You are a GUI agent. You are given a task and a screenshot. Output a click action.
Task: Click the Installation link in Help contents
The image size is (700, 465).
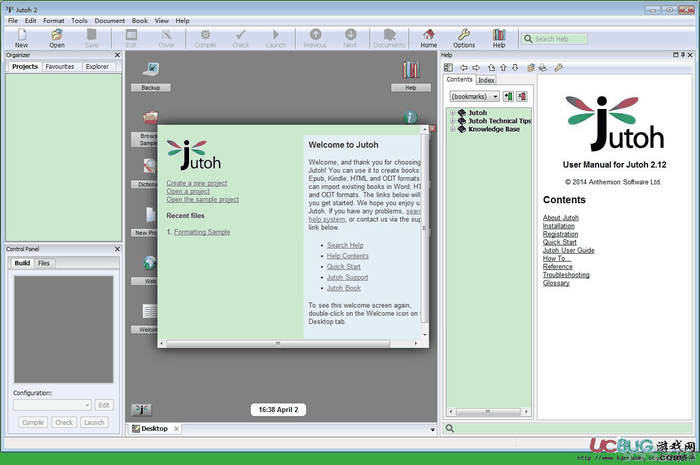tap(558, 226)
